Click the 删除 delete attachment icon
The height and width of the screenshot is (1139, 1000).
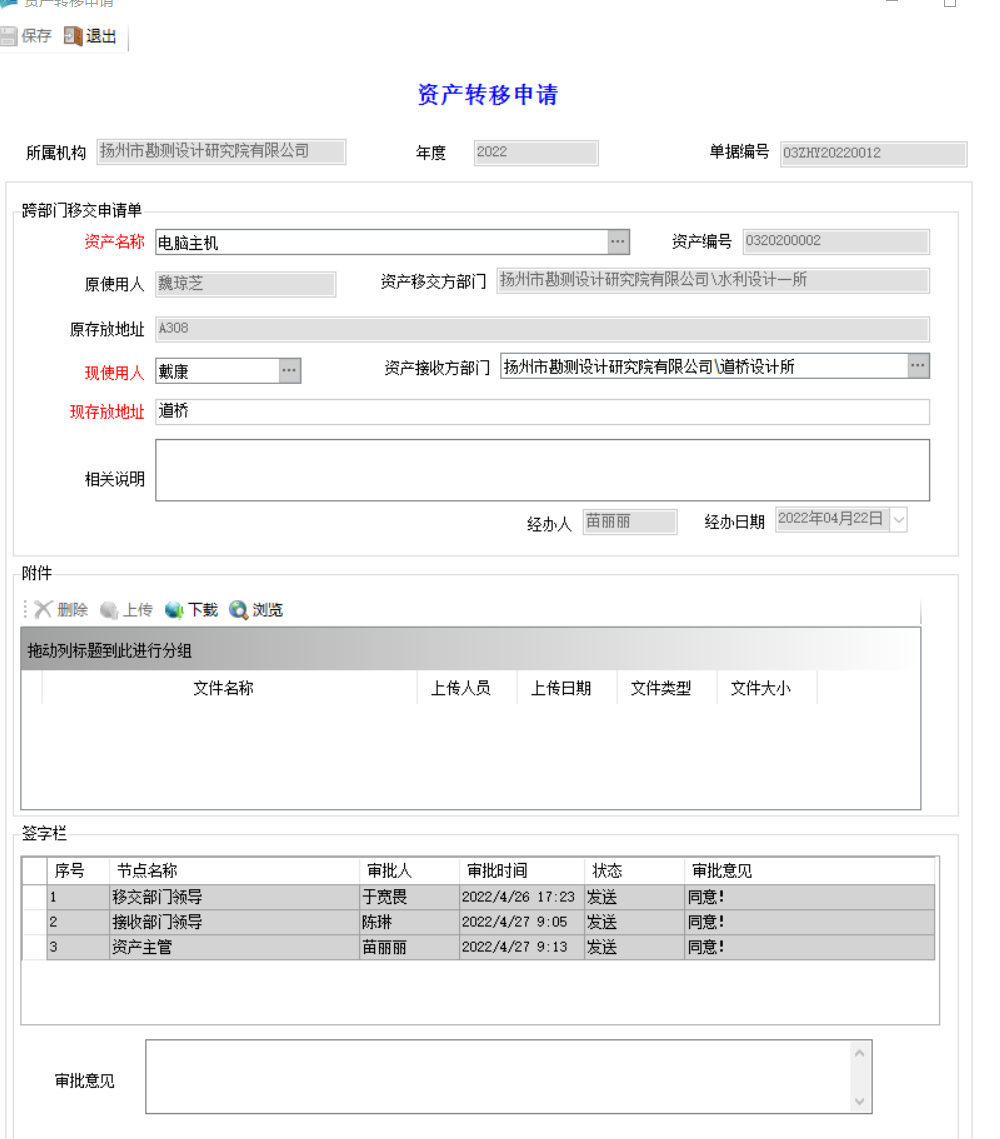pos(44,609)
